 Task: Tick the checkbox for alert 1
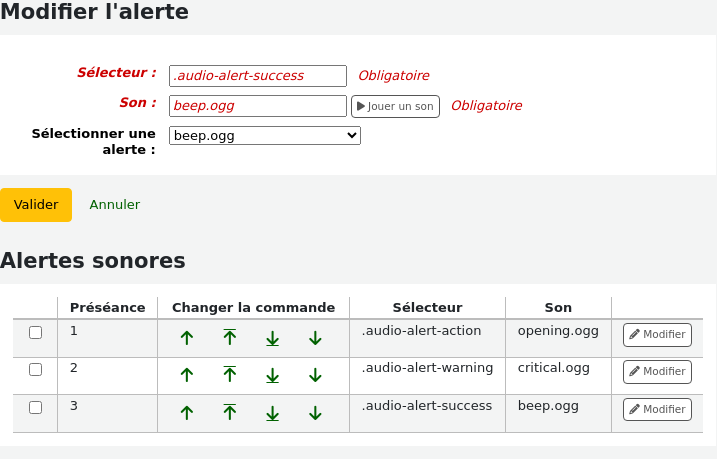pos(36,332)
